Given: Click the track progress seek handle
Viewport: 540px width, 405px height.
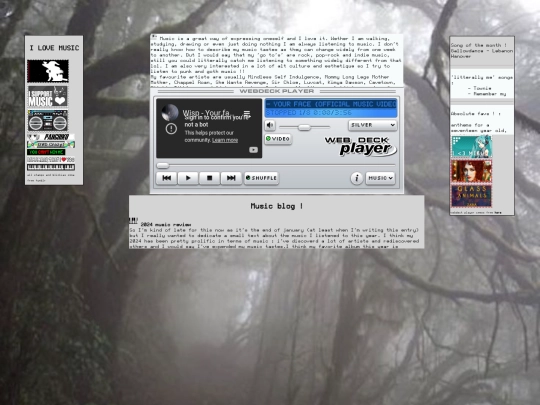Looking at the screenshot, I should (163, 165).
